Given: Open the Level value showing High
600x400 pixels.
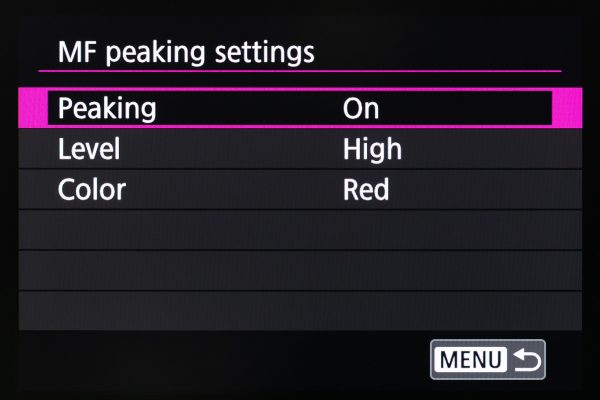Looking at the screenshot, I should tap(372, 149).
